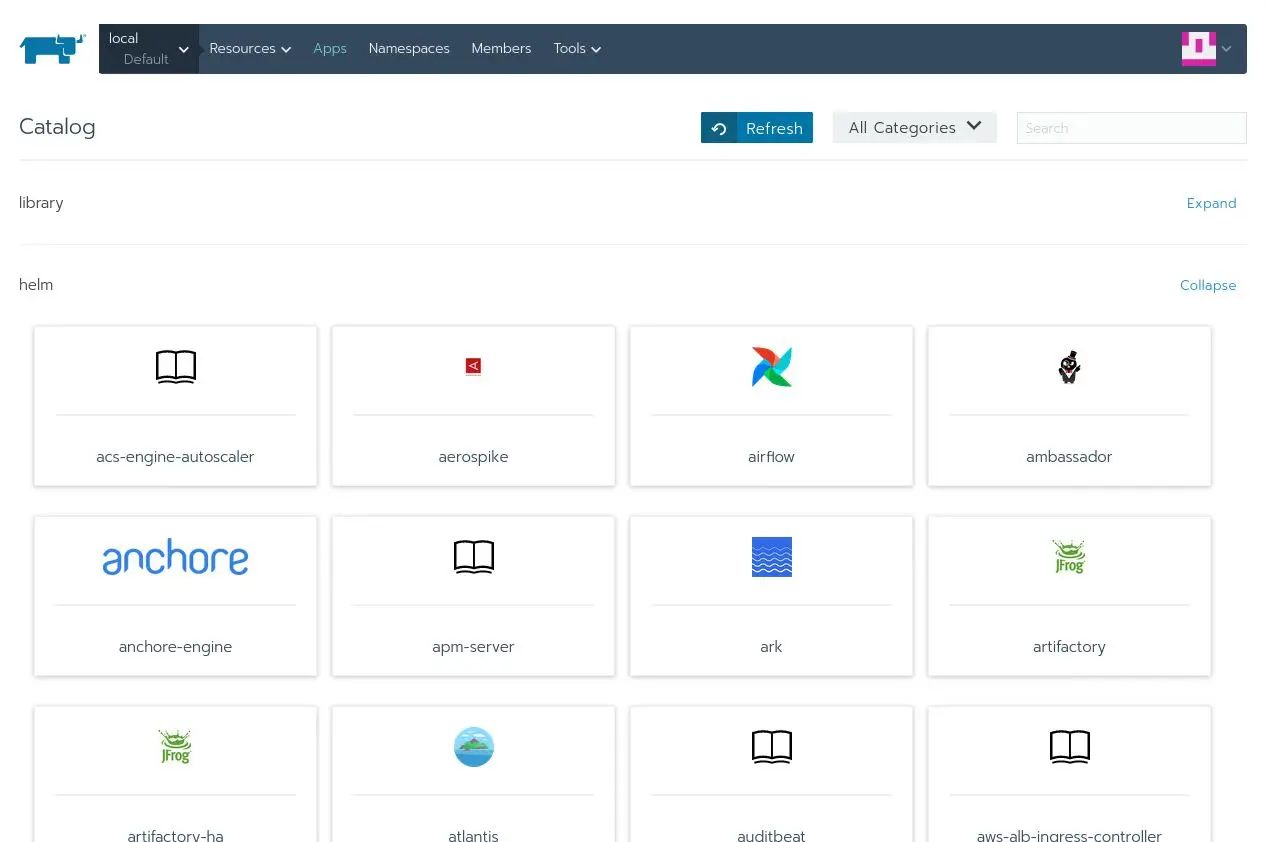Click the helm section title
1267x842 pixels.
click(x=36, y=284)
